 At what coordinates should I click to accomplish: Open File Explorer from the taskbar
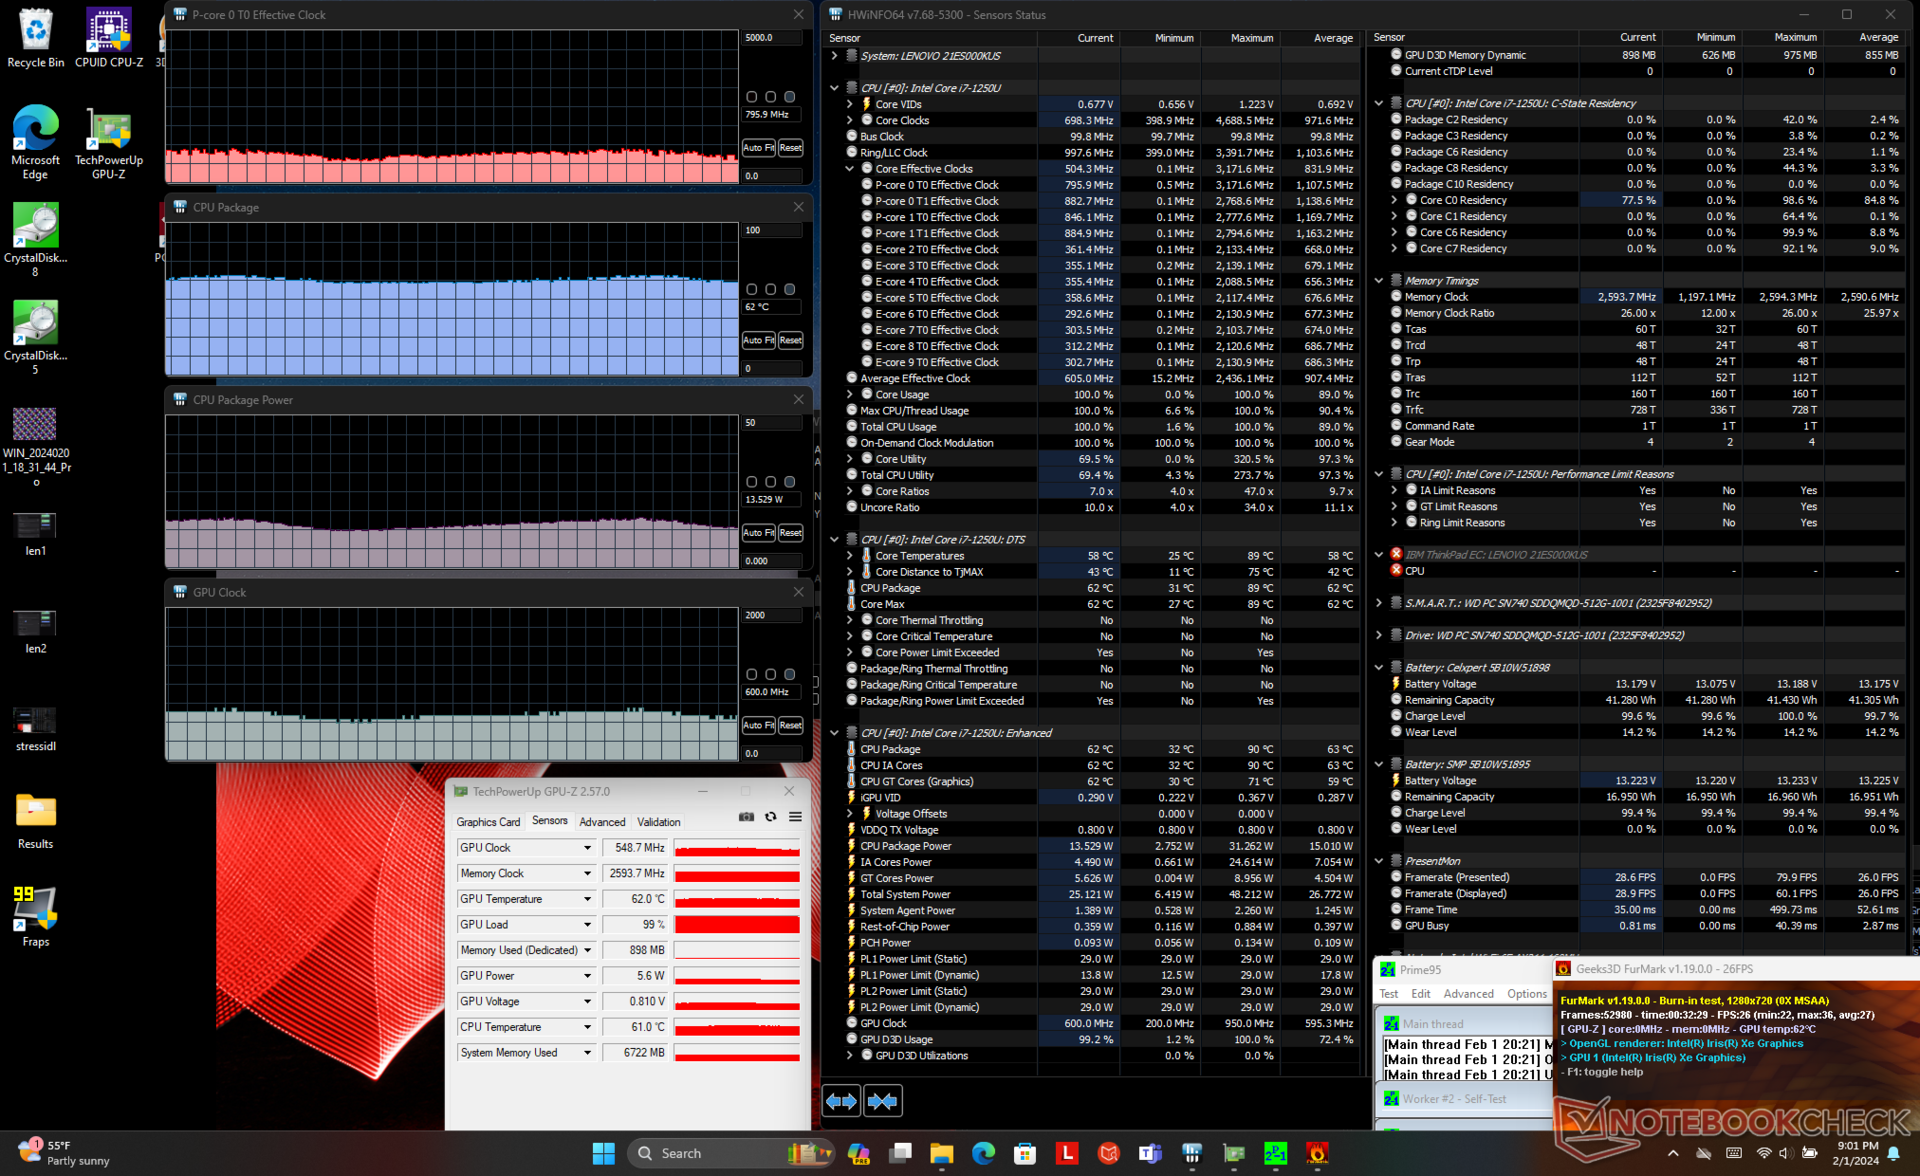(941, 1153)
